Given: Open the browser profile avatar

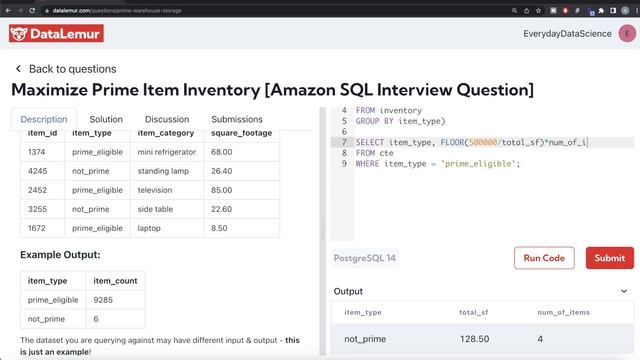Looking at the screenshot, I should (x=625, y=11).
